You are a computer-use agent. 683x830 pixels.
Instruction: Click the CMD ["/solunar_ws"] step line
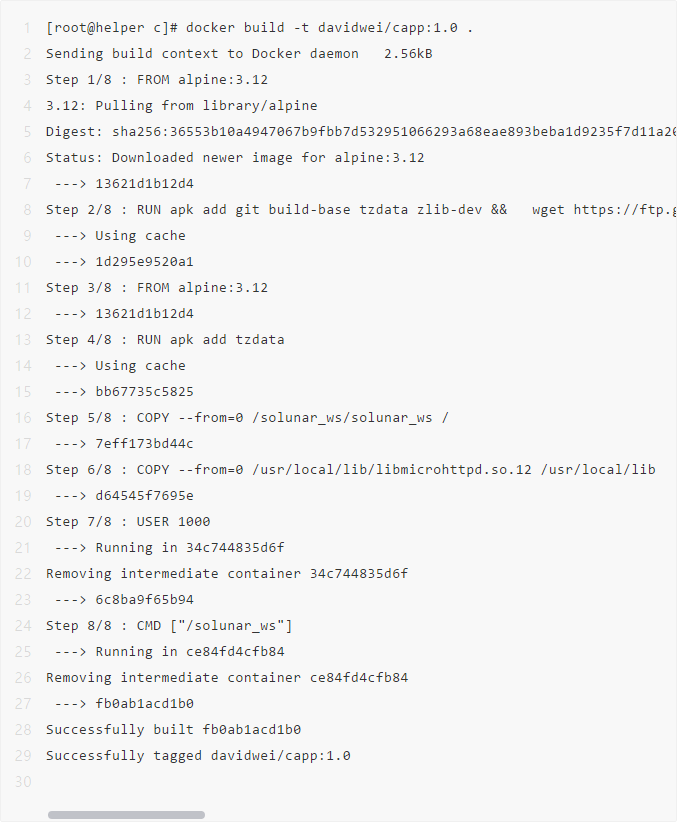point(169,626)
